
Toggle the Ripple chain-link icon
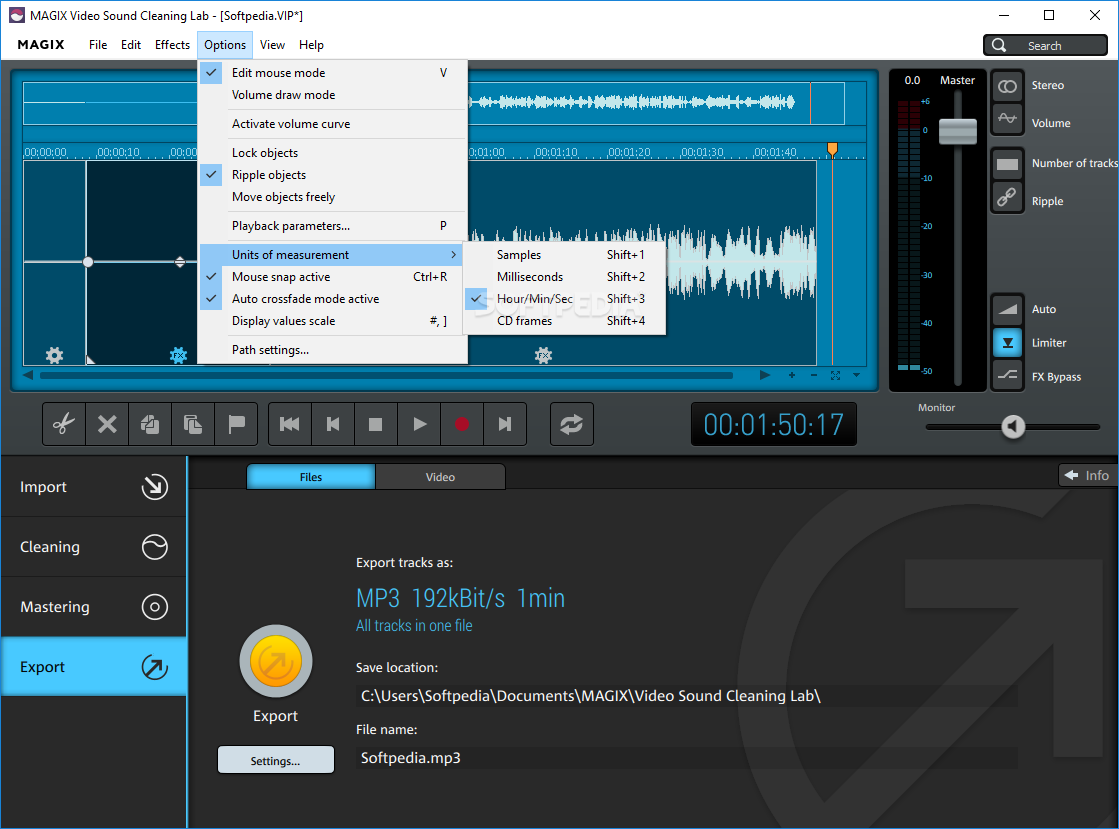click(1007, 197)
